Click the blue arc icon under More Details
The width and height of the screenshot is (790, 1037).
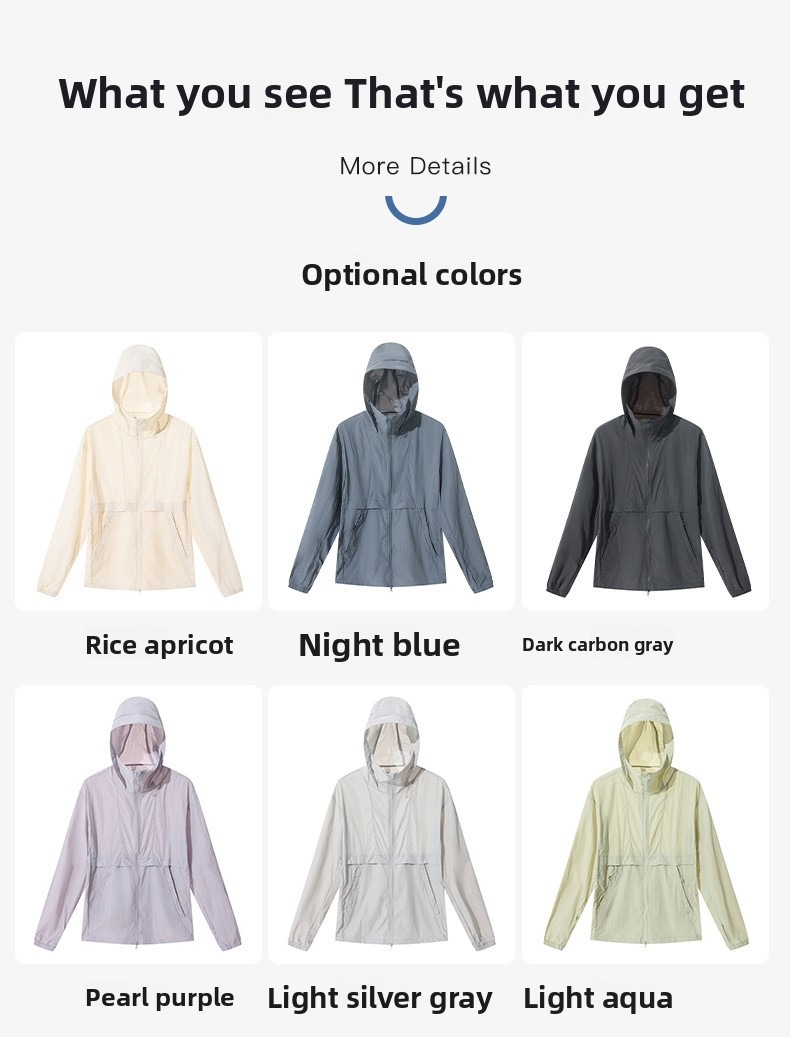click(x=416, y=210)
